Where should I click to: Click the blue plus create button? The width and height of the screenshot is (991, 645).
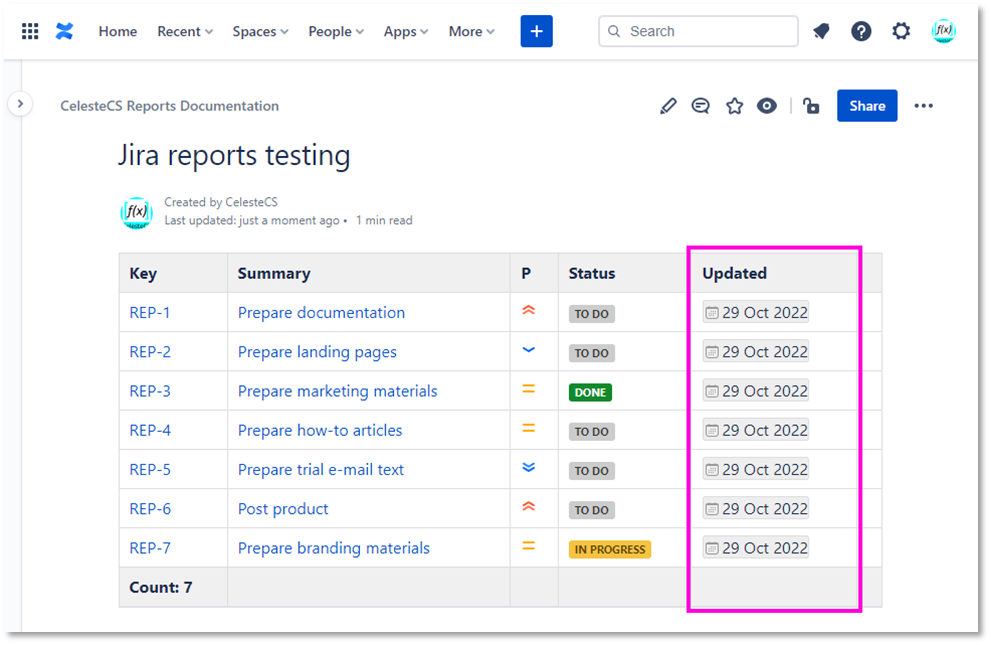[537, 31]
